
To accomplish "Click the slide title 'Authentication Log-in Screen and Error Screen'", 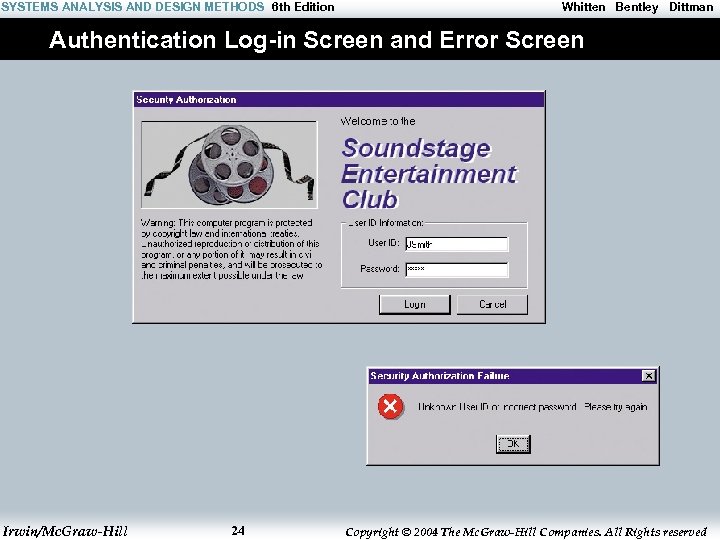I will click(x=316, y=40).
